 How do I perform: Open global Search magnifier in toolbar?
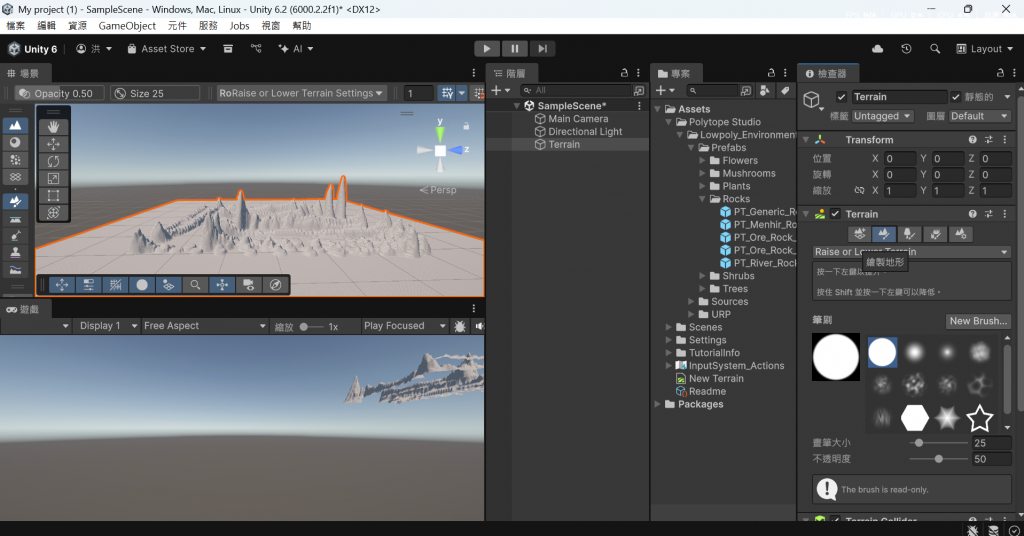[935, 49]
